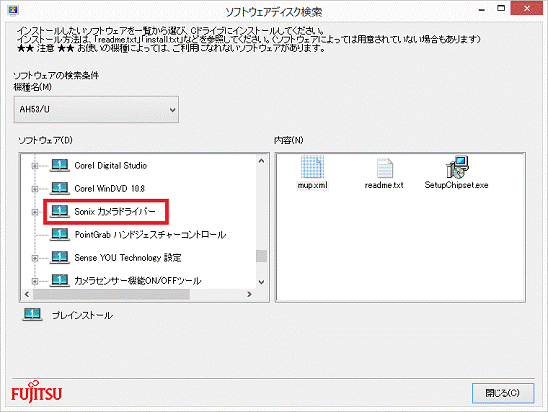548x412 pixels.
Task: Click the カメラセンサー機能ON/OFFツール icon
Action: [59, 280]
